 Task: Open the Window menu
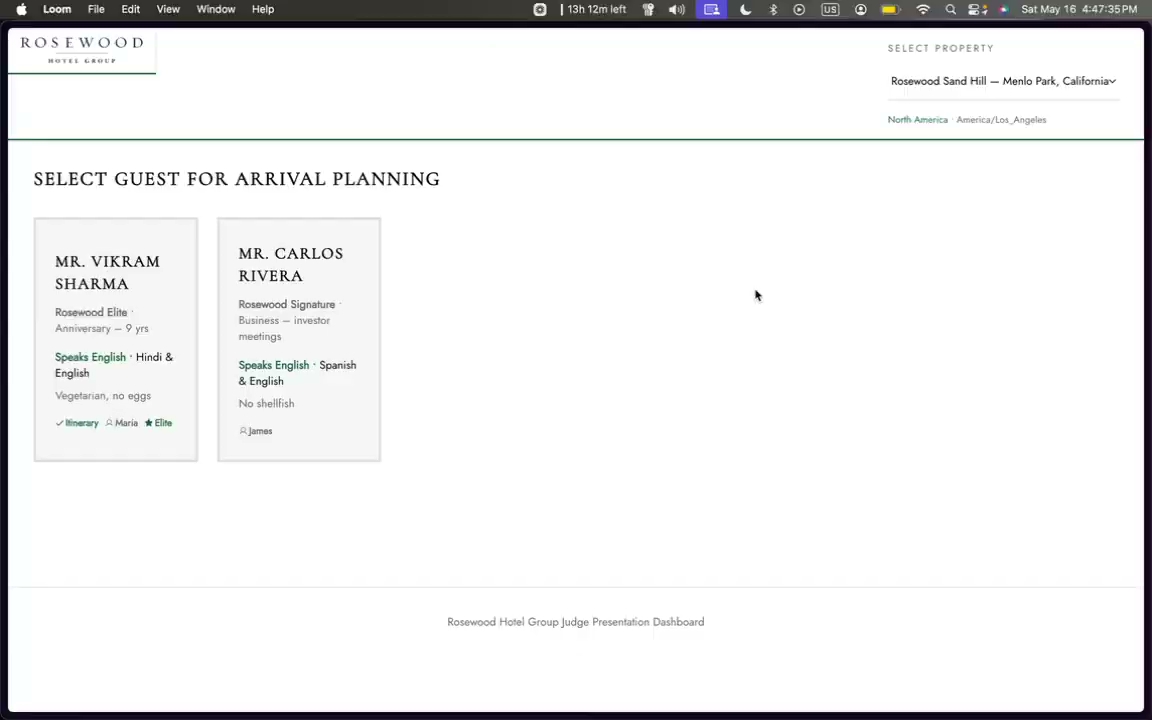coord(215,10)
